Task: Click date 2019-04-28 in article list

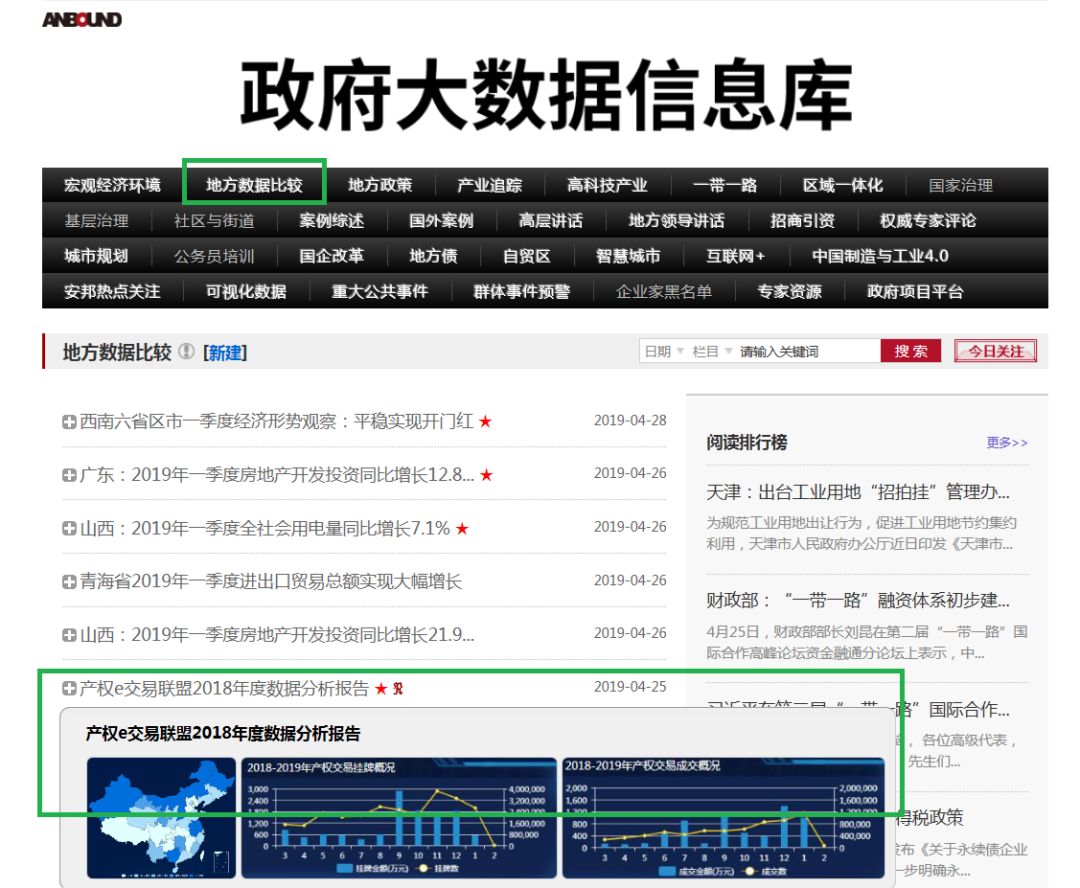Action: coord(630,420)
